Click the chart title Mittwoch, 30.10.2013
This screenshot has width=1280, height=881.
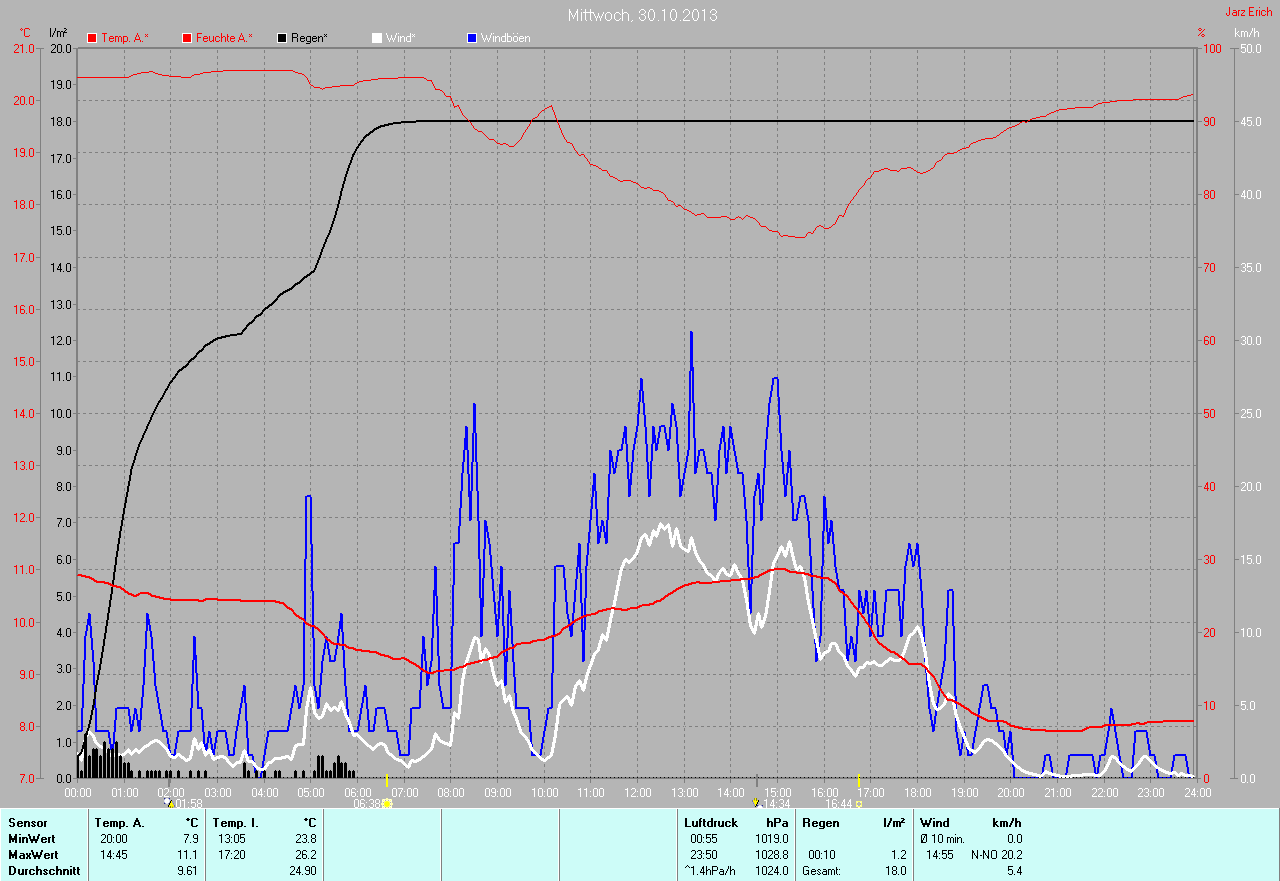pos(642,15)
